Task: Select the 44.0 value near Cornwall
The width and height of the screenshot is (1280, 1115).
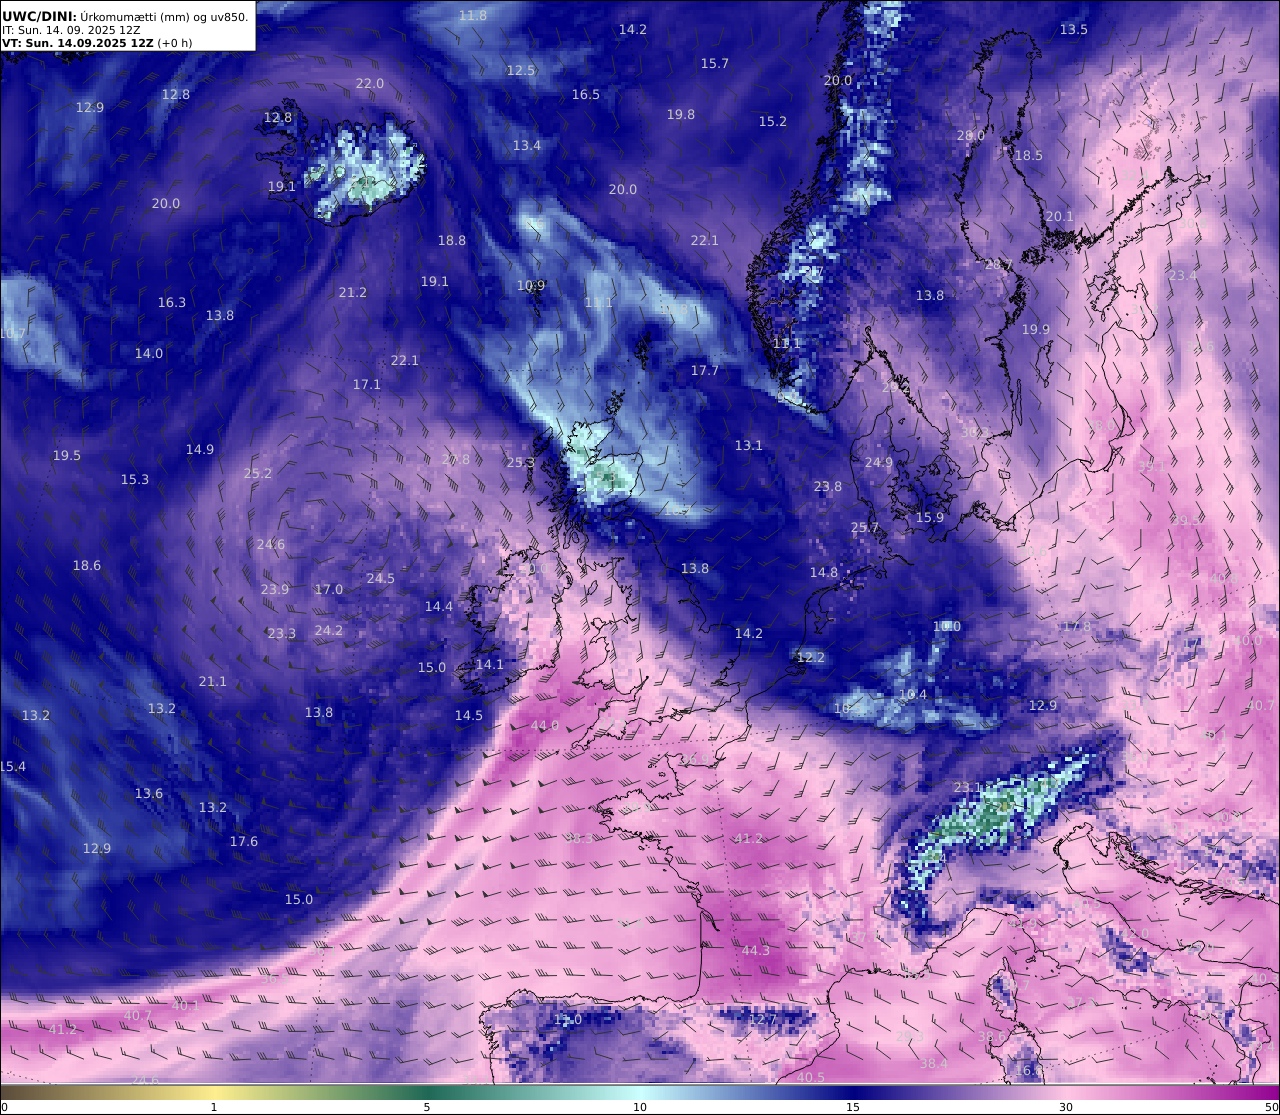Action: [x=545, y=725]
